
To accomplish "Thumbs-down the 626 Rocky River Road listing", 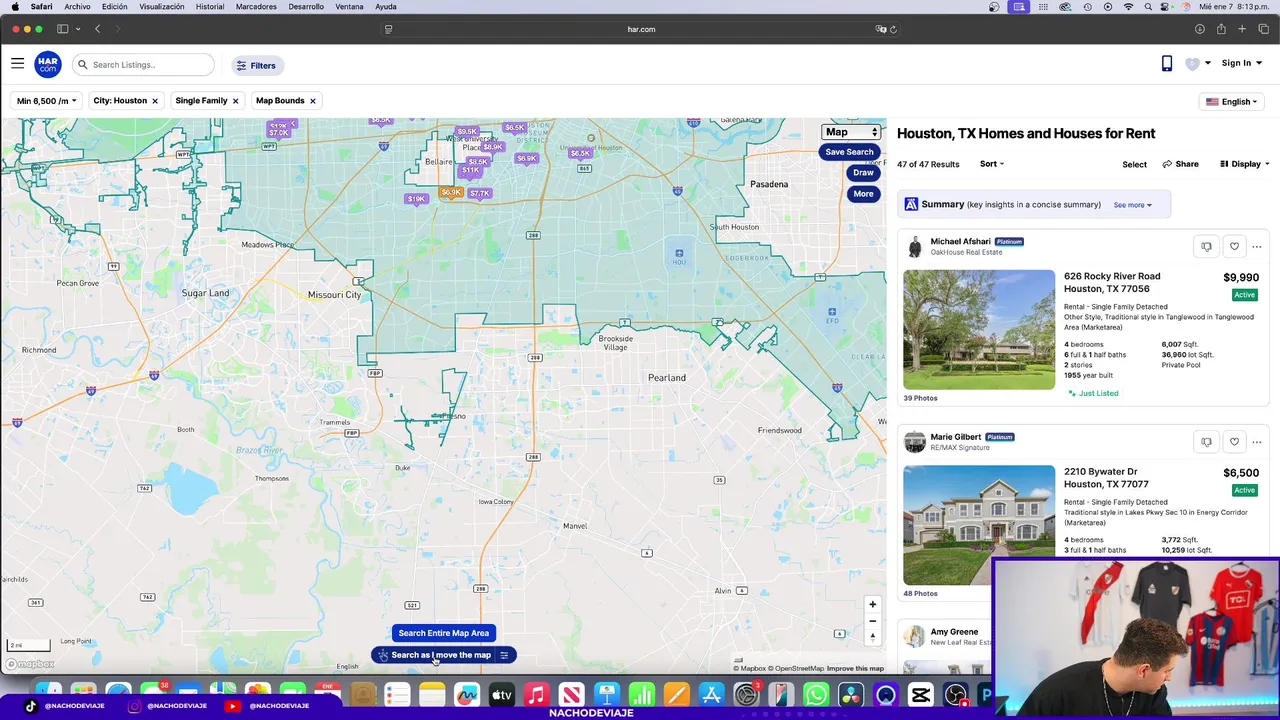I will pyautogui.click(x=1206, y=247).
